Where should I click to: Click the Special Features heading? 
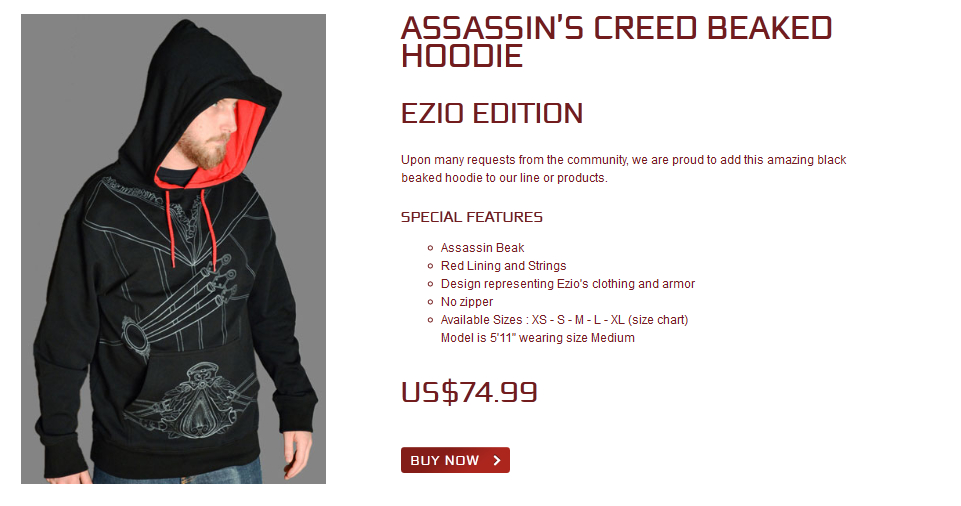click(x=471, y=217)
